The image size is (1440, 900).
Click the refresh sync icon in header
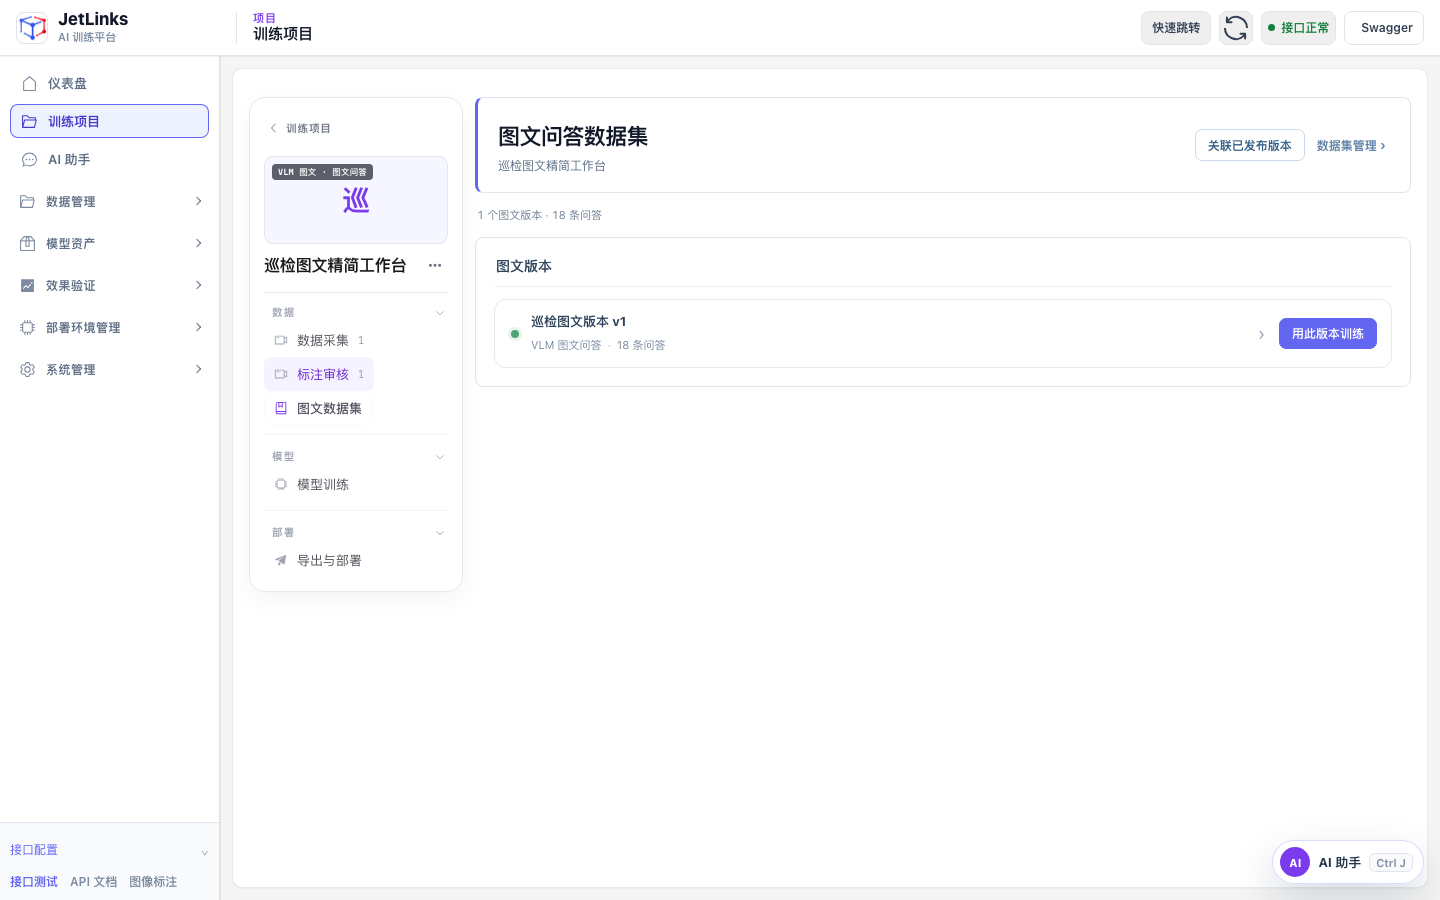coord(1236,28)
